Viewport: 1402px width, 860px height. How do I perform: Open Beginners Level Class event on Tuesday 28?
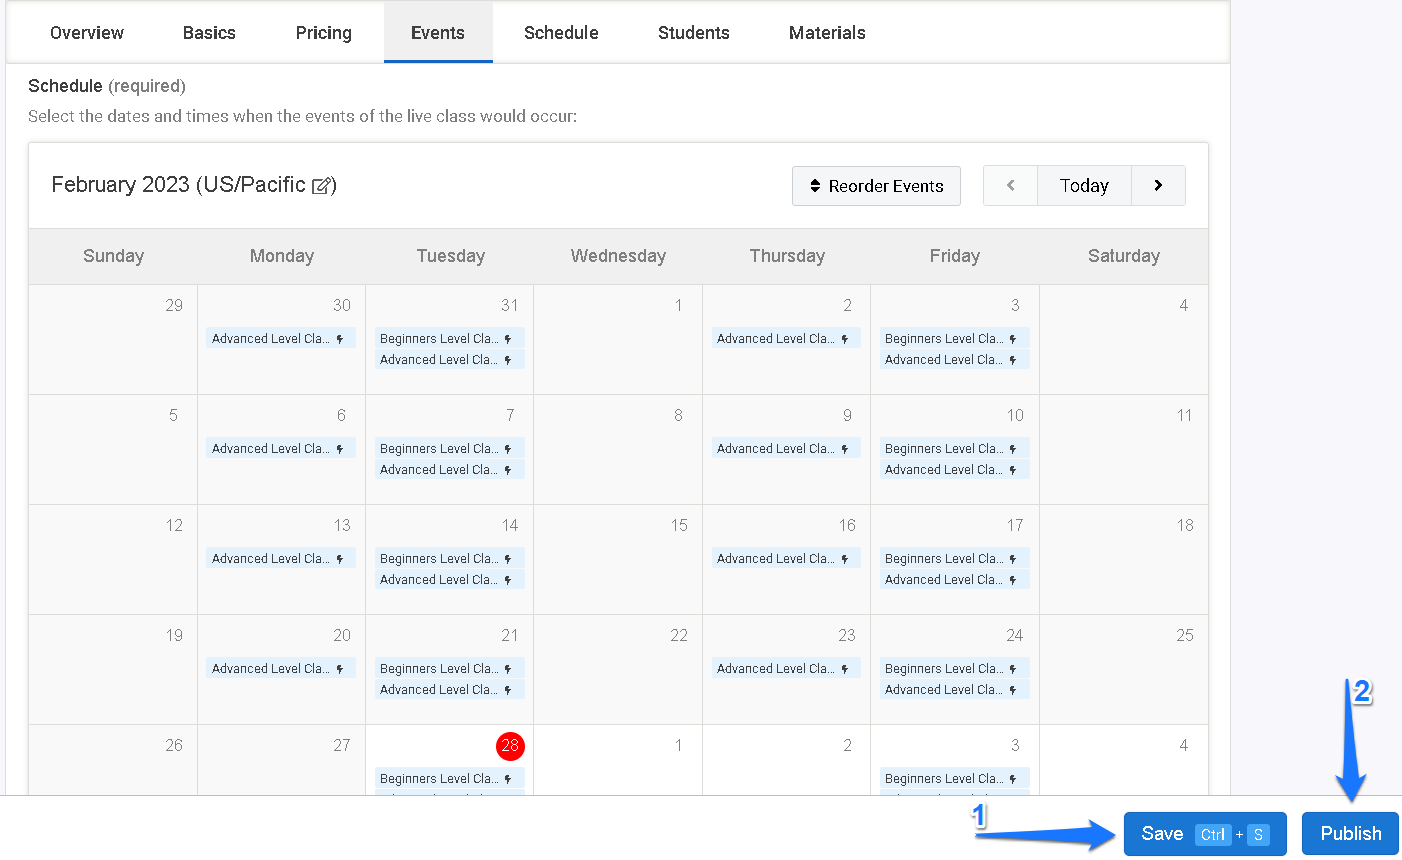point(449,779)
